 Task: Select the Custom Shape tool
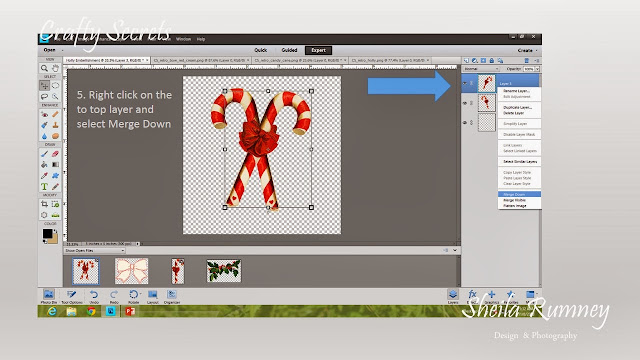pyautogui.click(x=55, y=176)
